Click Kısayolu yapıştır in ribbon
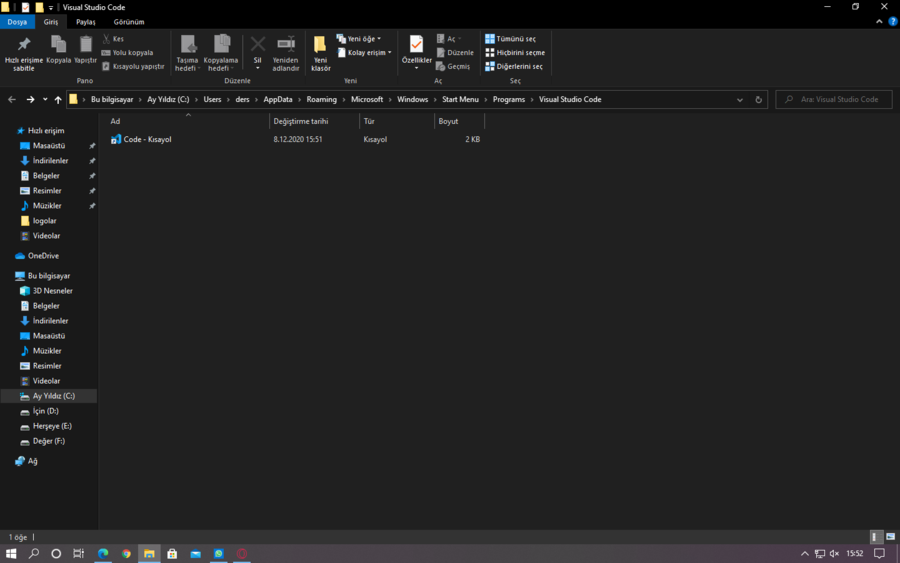 pyautogui.click(x=133, y=66)
